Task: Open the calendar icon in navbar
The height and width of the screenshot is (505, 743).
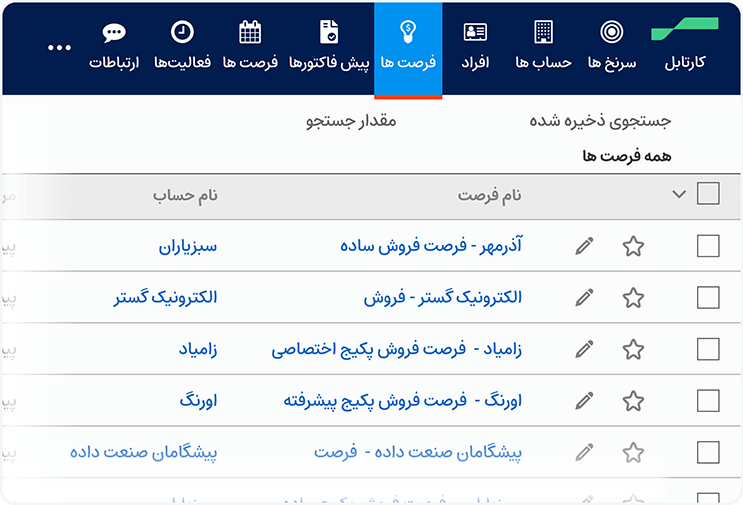Action: tap(250, 33)
